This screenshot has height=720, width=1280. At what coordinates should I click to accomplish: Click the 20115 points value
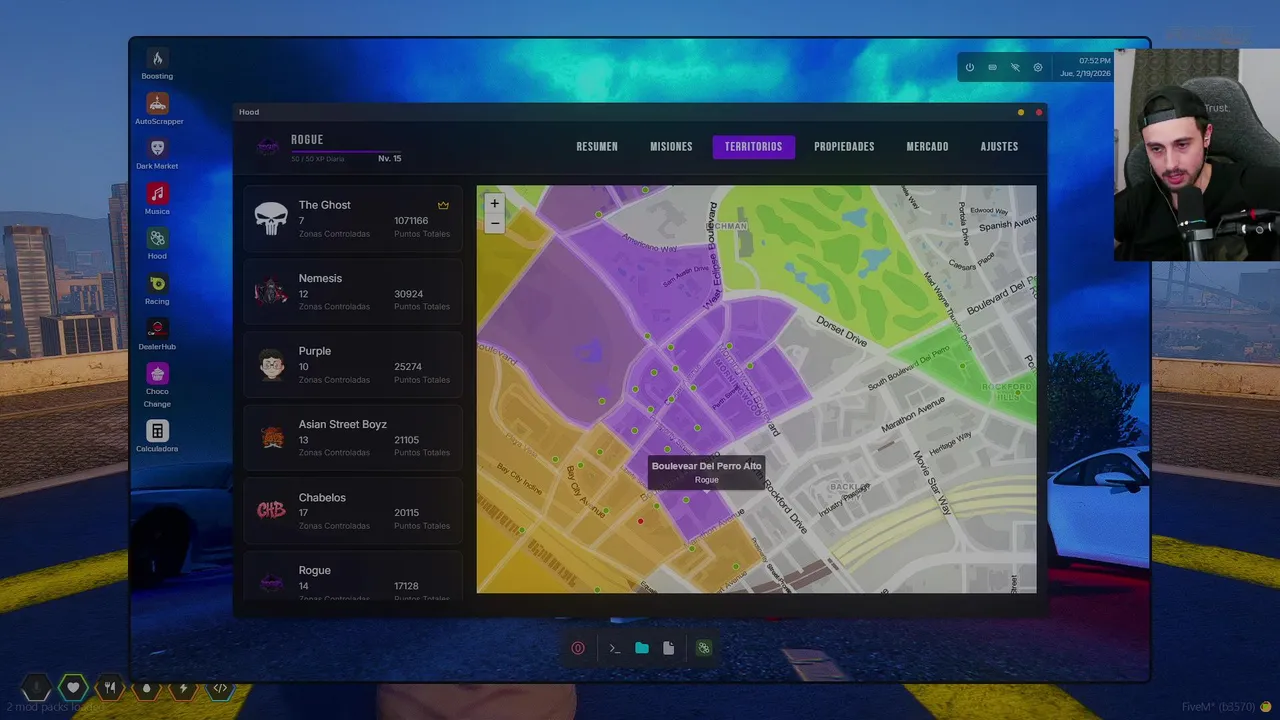pyautogui.click(x=407, y=513)
